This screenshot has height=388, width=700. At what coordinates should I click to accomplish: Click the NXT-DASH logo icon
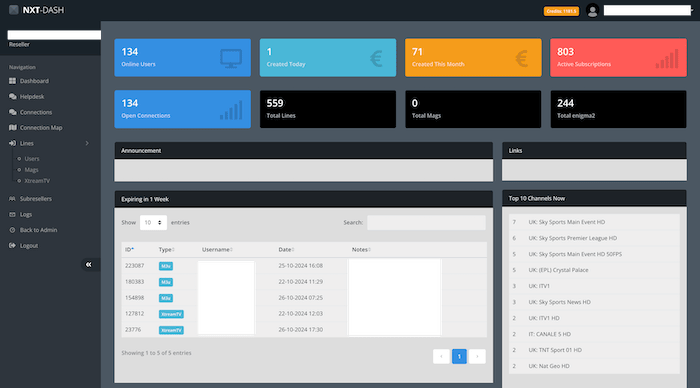point(13,10)
